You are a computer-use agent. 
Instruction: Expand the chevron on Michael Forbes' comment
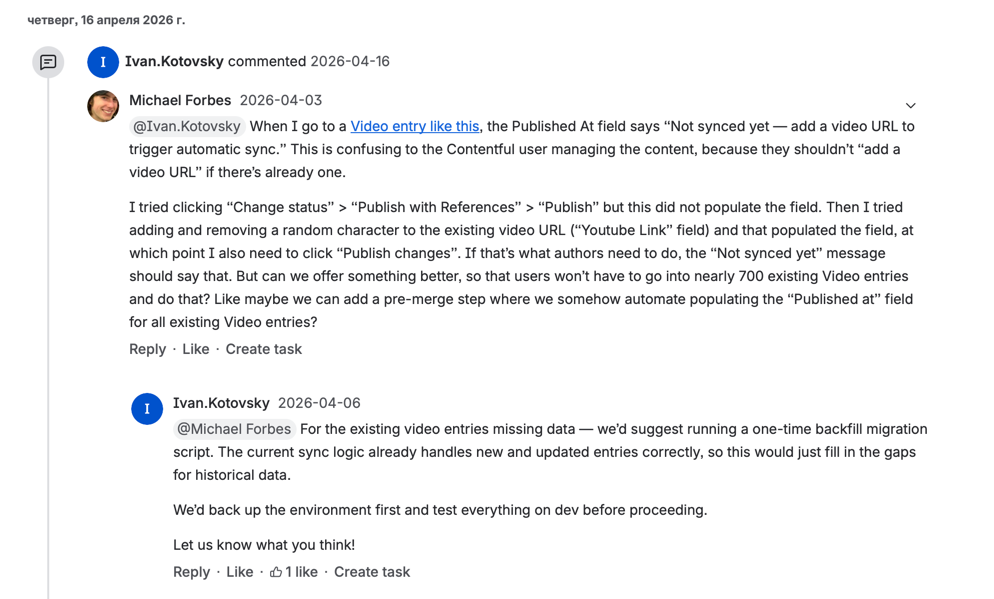(910, 105)
